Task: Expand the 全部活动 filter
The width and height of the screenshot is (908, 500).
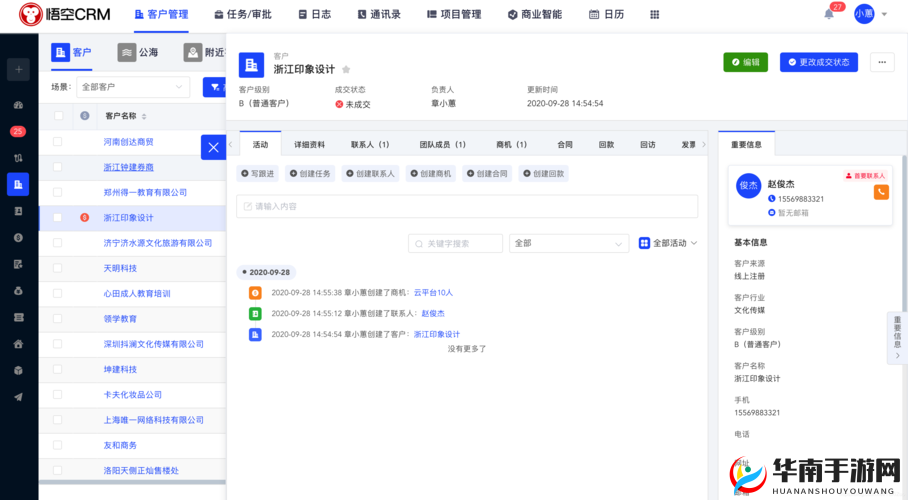Action: (668, 243)
